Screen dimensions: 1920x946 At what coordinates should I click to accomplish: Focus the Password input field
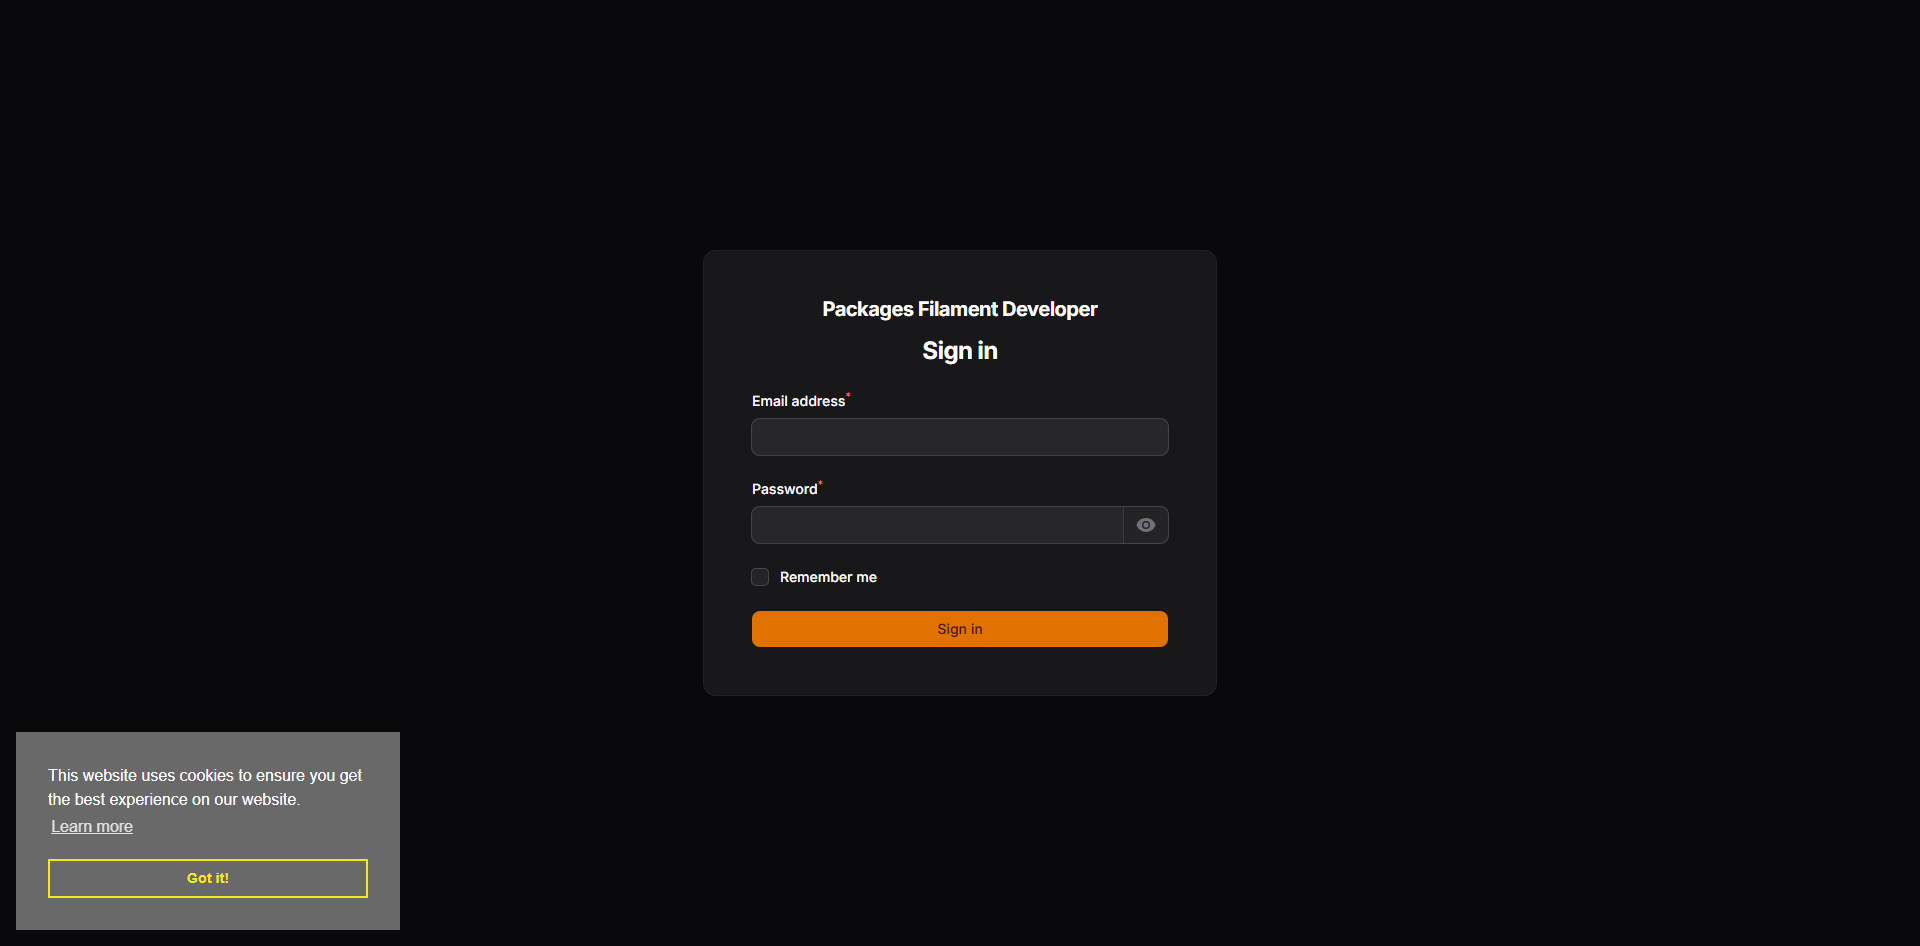tap(938, 525)
